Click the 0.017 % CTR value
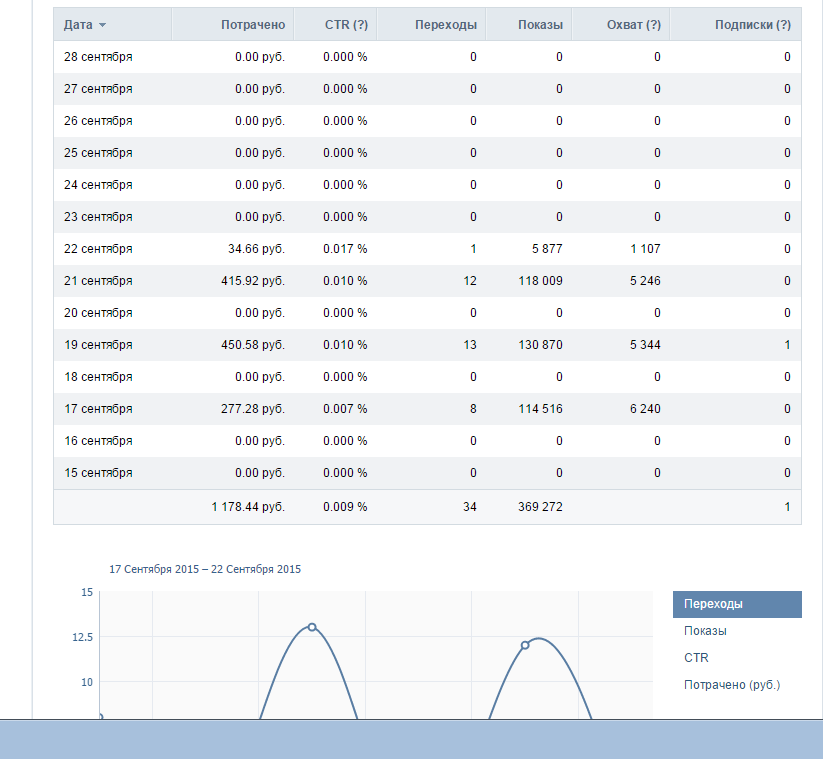Image resolution: width=823 pixels, height=759 pixels. pyautogui.click(x=345, y=249)
